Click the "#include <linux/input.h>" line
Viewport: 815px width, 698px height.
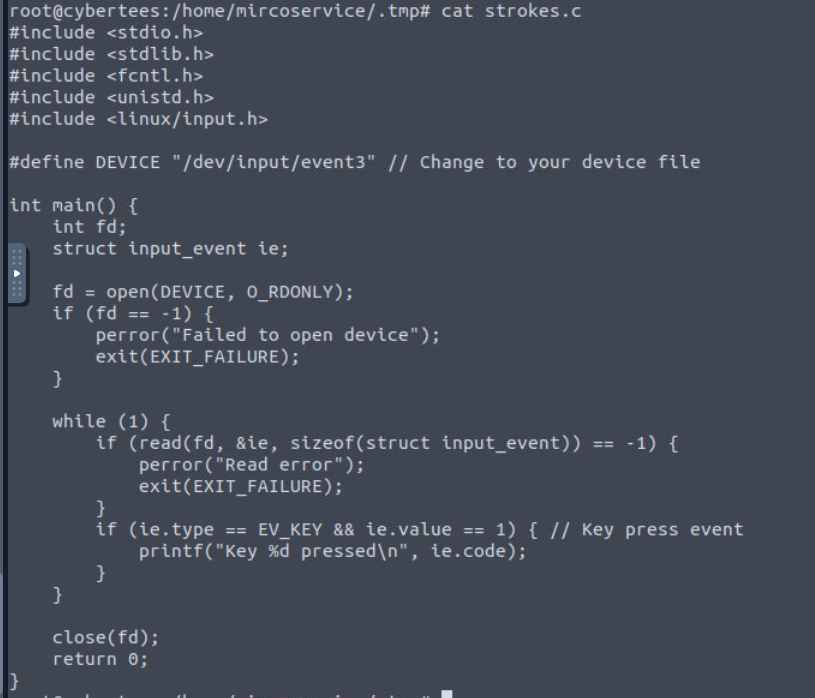[138, 119]
